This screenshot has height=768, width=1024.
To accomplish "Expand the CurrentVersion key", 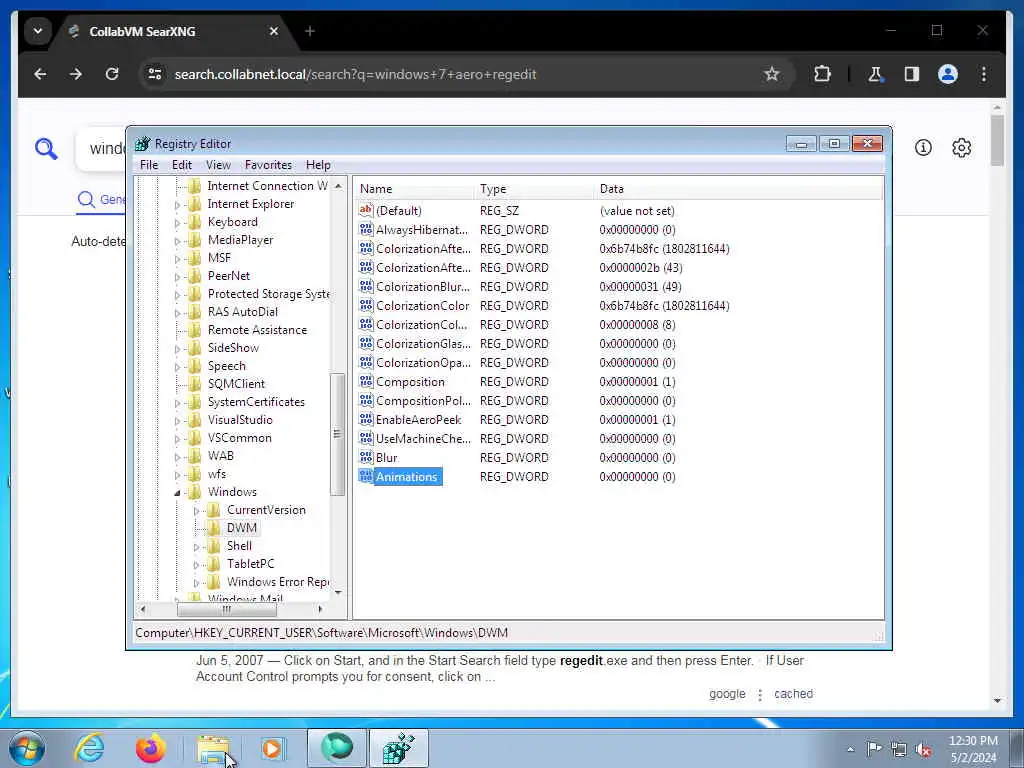I will pyautogui.click(x=196, y=511).
